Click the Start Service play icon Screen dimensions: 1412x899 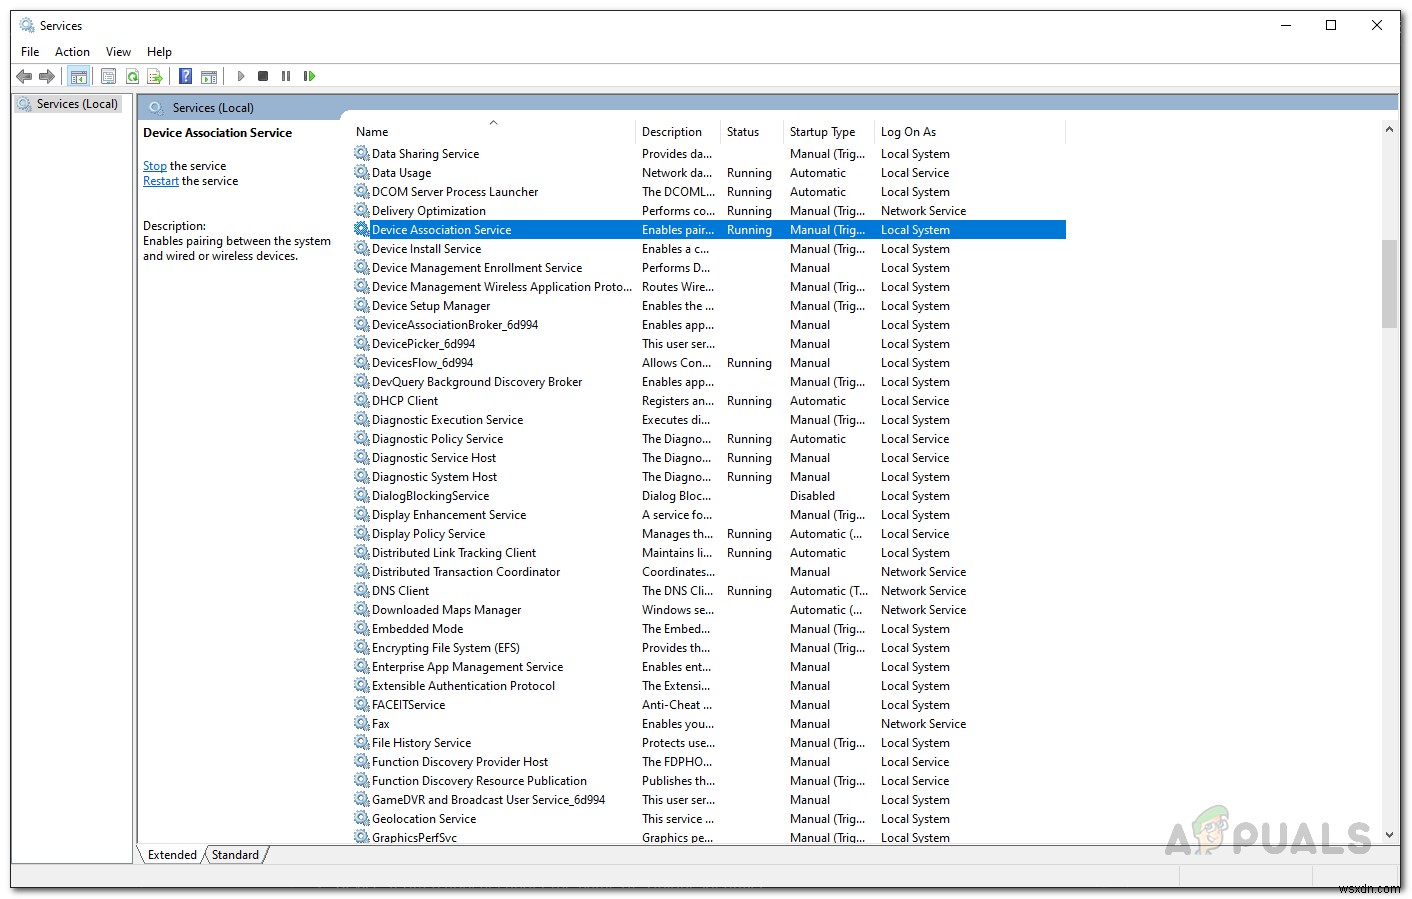240,76
